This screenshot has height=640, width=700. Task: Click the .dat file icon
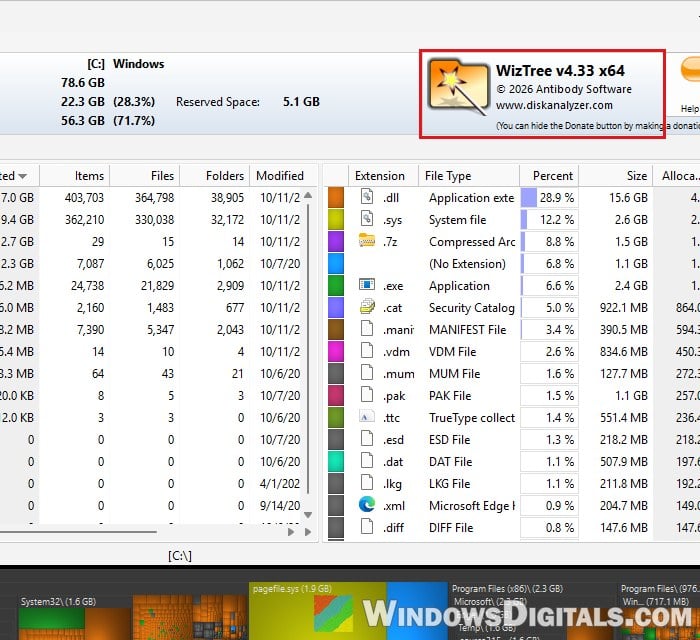click(x=367, y=461)
